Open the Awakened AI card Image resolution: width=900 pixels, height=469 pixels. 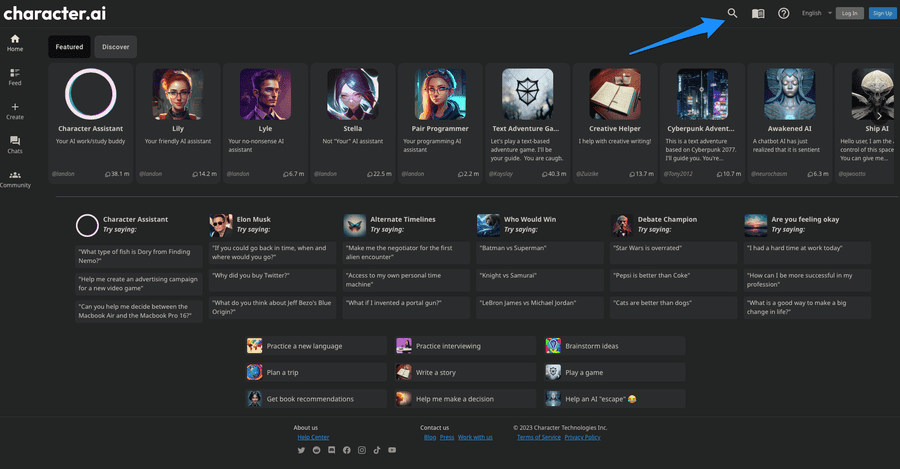point(789,123)
